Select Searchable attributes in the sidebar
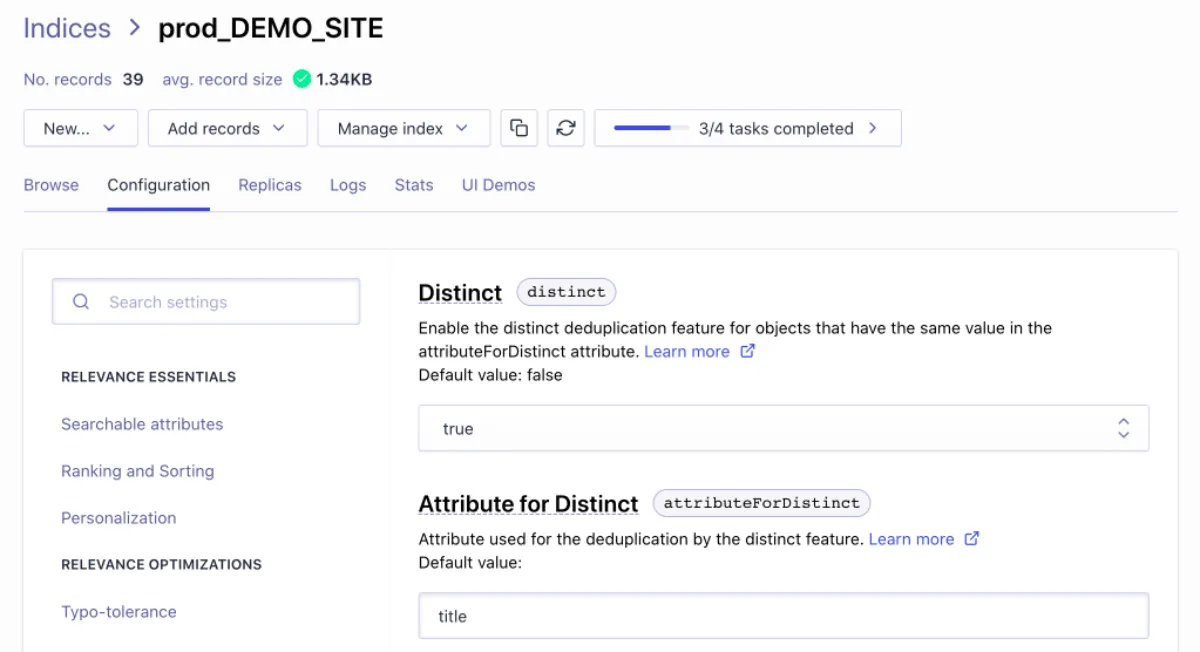 coord(142,424)
